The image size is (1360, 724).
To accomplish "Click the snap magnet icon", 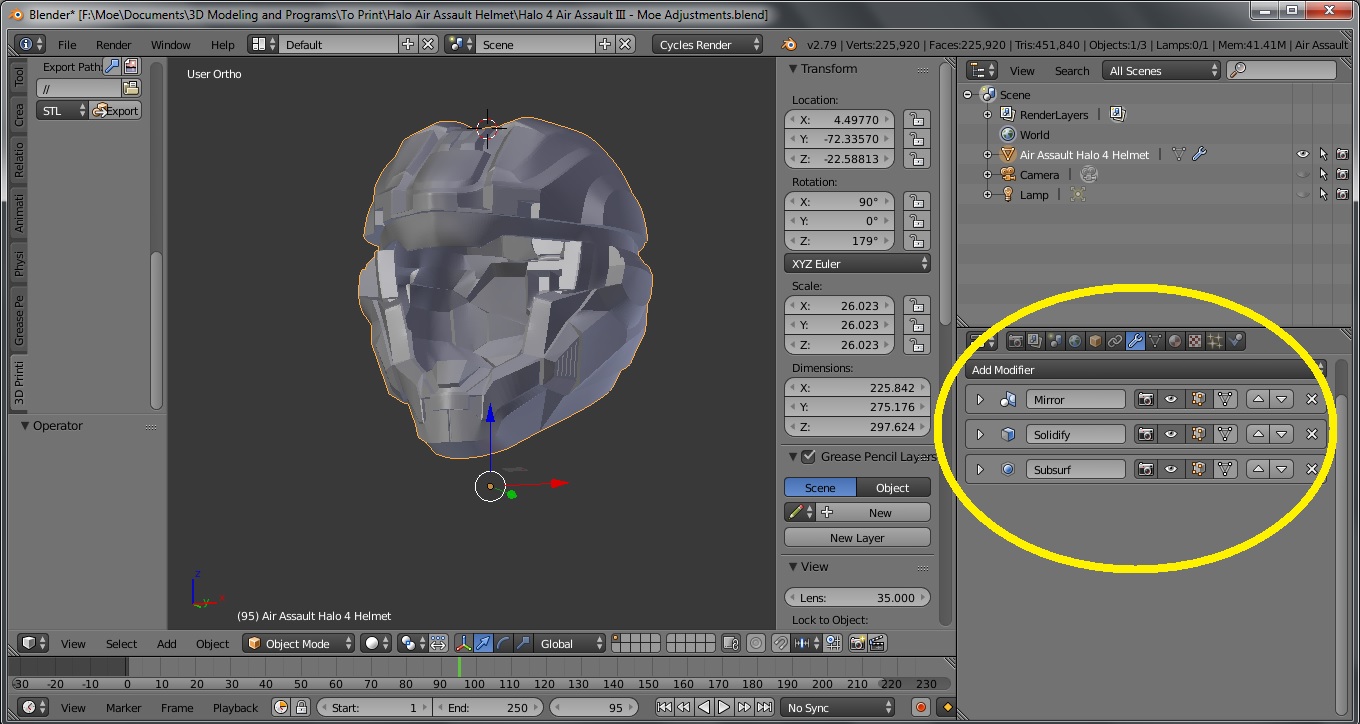I will click(781, 643).
